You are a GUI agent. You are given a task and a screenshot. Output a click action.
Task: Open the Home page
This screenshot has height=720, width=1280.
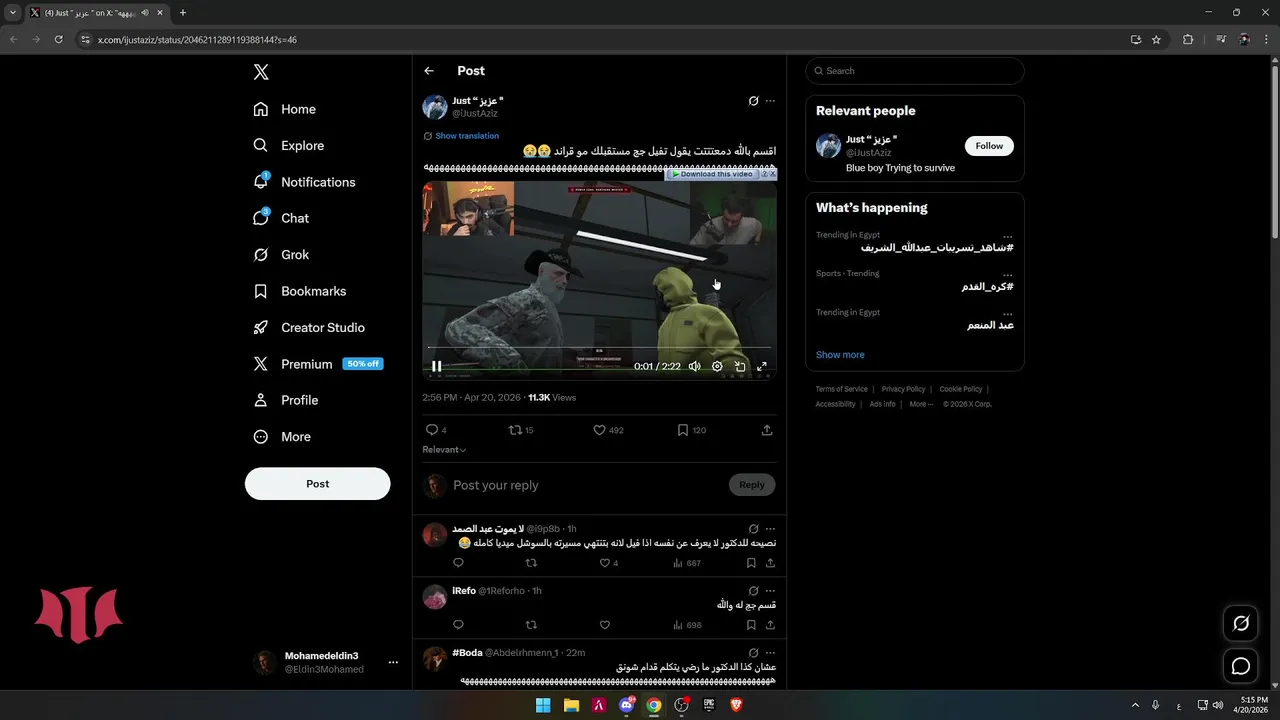[x=285, y=109]
